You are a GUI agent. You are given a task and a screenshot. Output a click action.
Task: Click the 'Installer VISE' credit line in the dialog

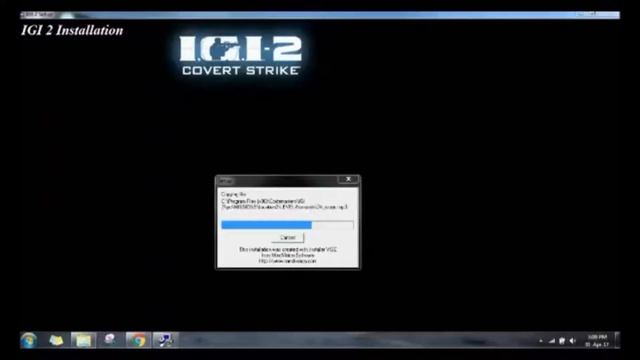[x=288, y=249]
